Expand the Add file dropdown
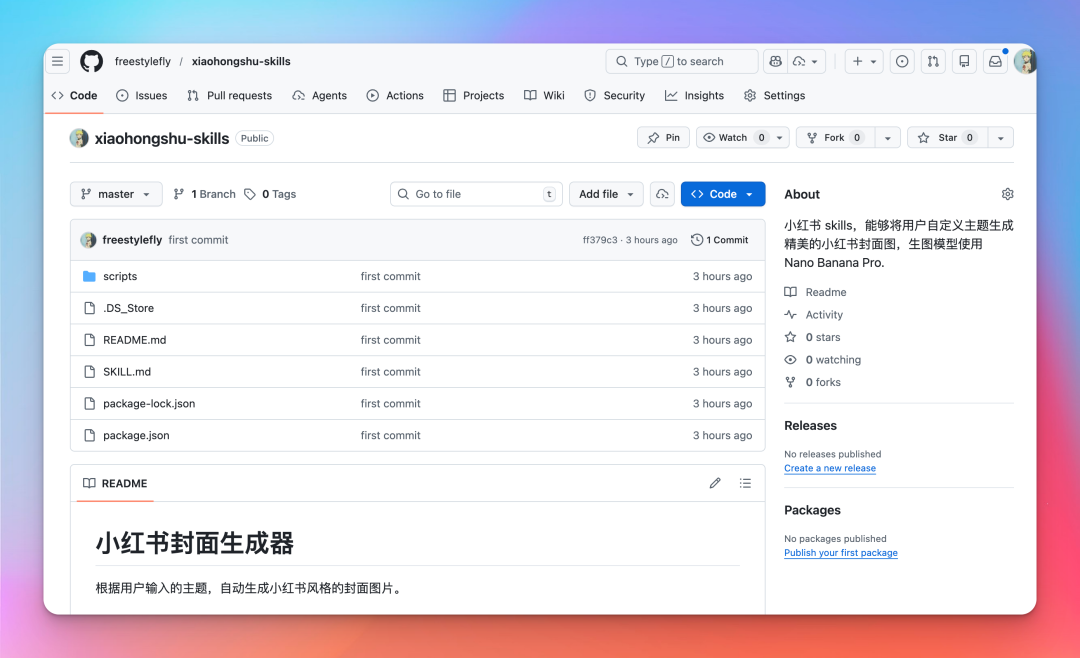1080x658 pixels. tap(606, 193)
